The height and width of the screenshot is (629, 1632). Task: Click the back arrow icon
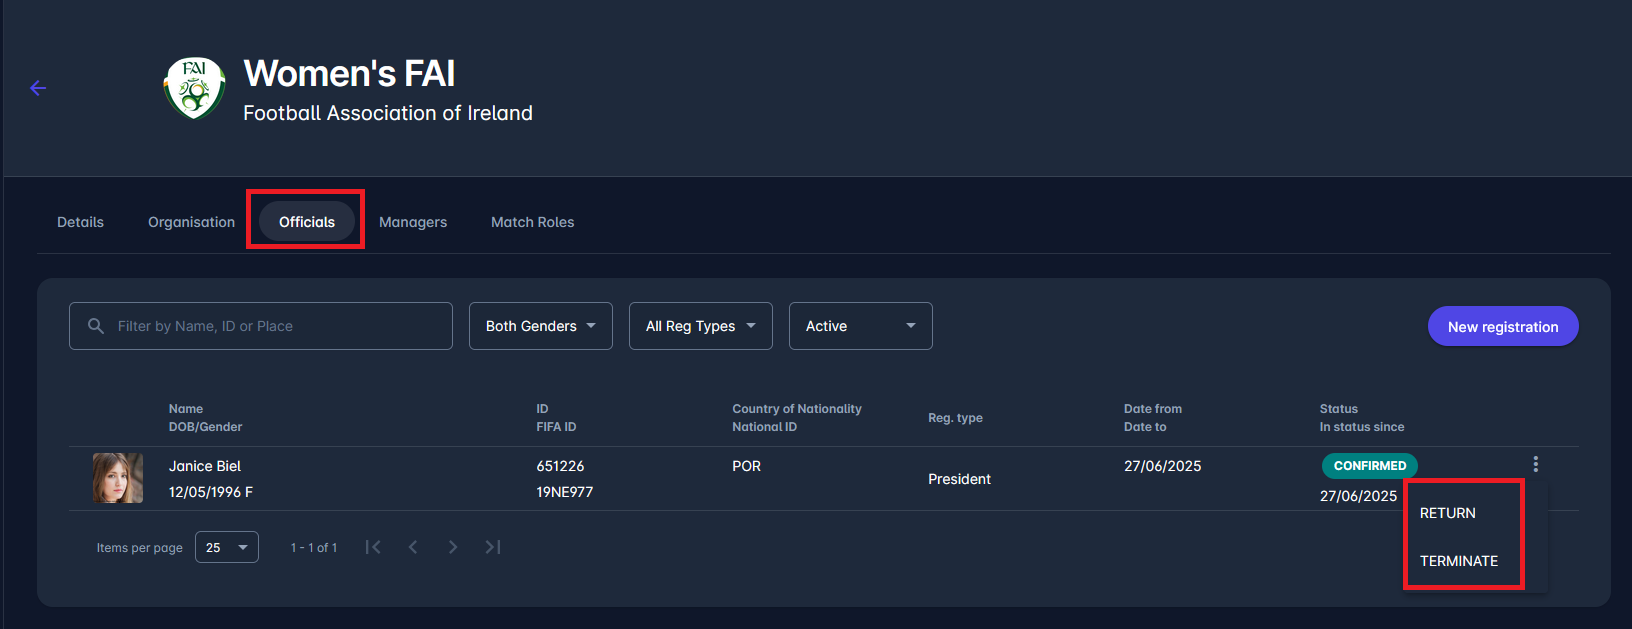pos(38,88)
